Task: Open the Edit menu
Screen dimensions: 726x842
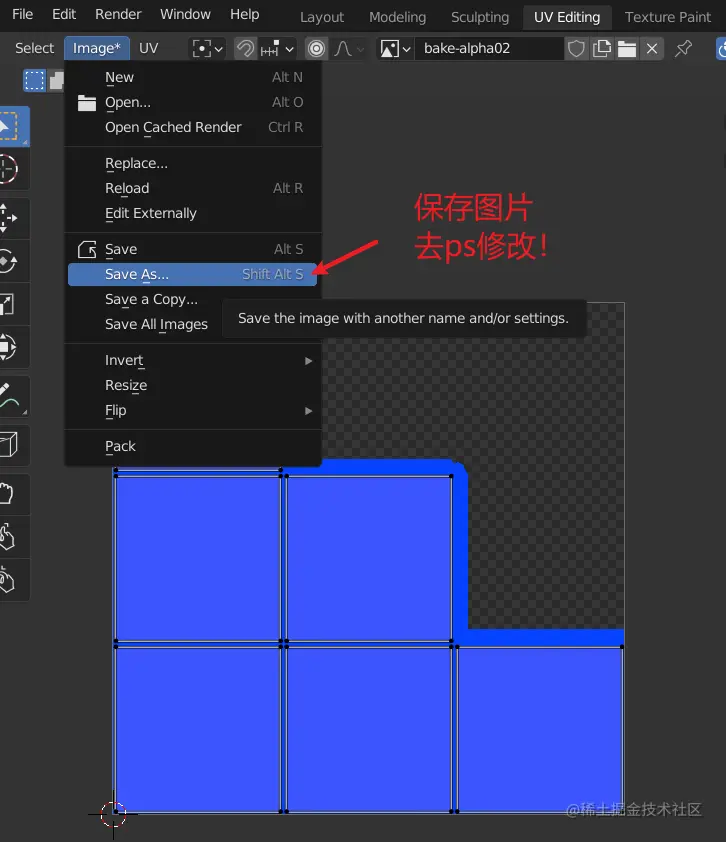Action: [x=64, y=14]
